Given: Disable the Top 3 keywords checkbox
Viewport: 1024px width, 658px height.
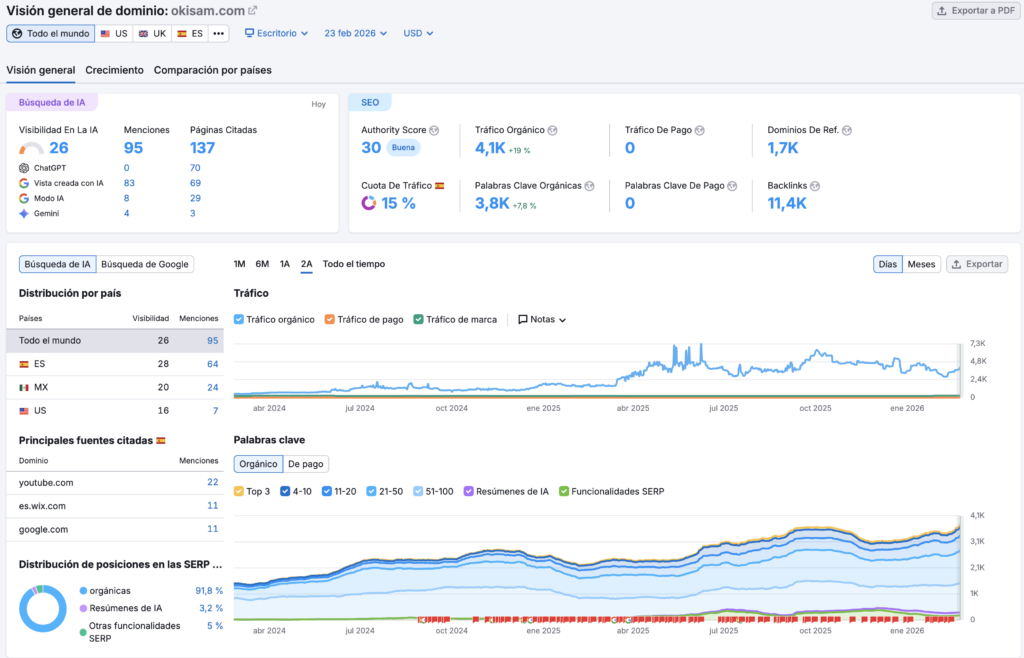Looking at the screenshot, I should [239, 491].
